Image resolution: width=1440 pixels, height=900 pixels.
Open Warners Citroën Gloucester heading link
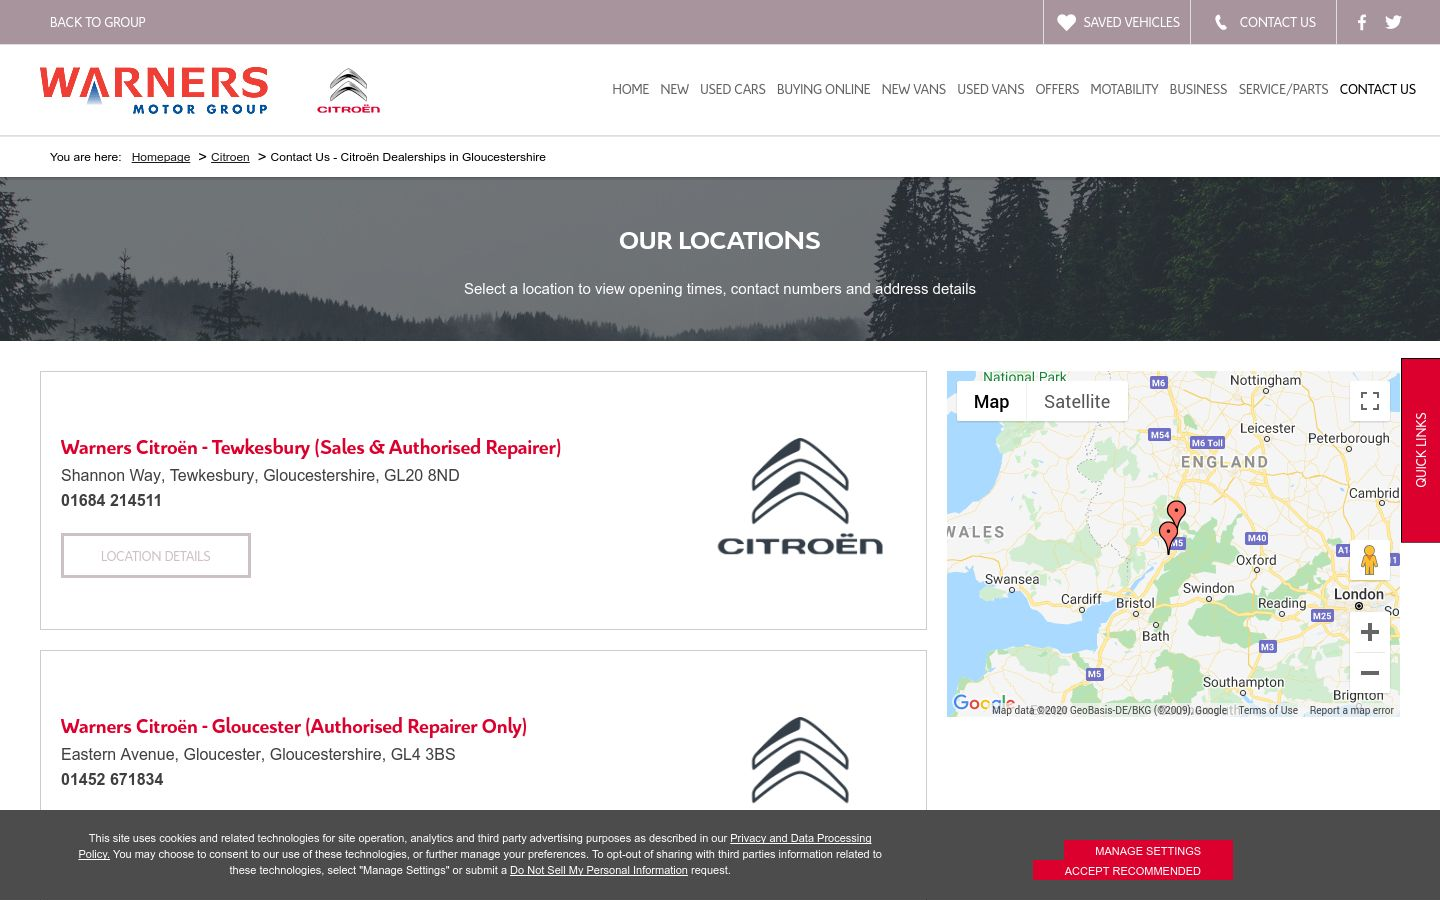tap(294, 726)
